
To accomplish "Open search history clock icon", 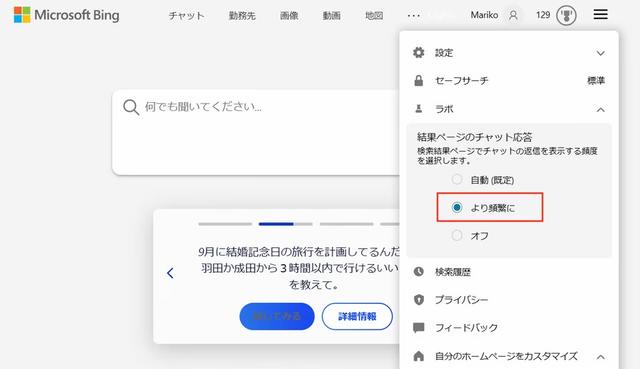I will [418, 271].
